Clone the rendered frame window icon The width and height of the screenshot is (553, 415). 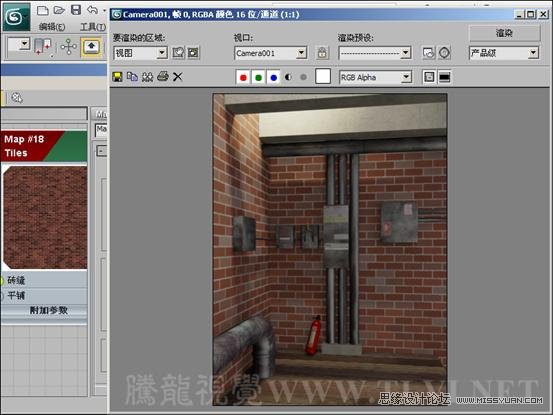click(x=147, y=77)
